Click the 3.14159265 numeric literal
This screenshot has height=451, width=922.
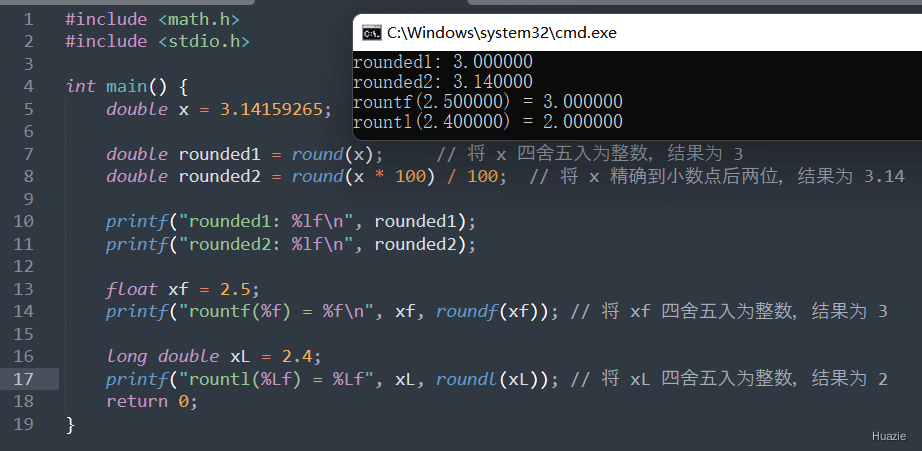pos(272,109)
